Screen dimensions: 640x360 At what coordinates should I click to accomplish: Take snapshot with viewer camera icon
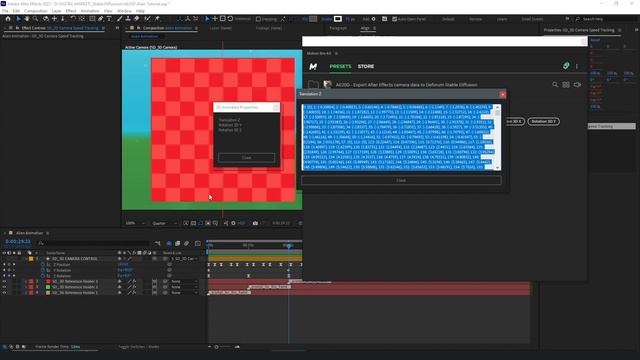tap(255, 223)
